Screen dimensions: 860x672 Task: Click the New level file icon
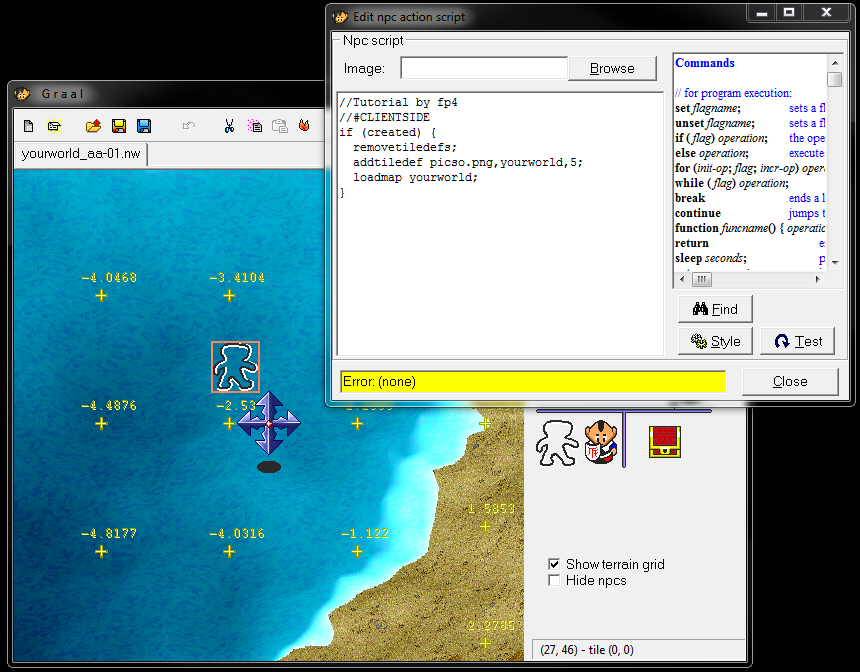pos(28,126)
